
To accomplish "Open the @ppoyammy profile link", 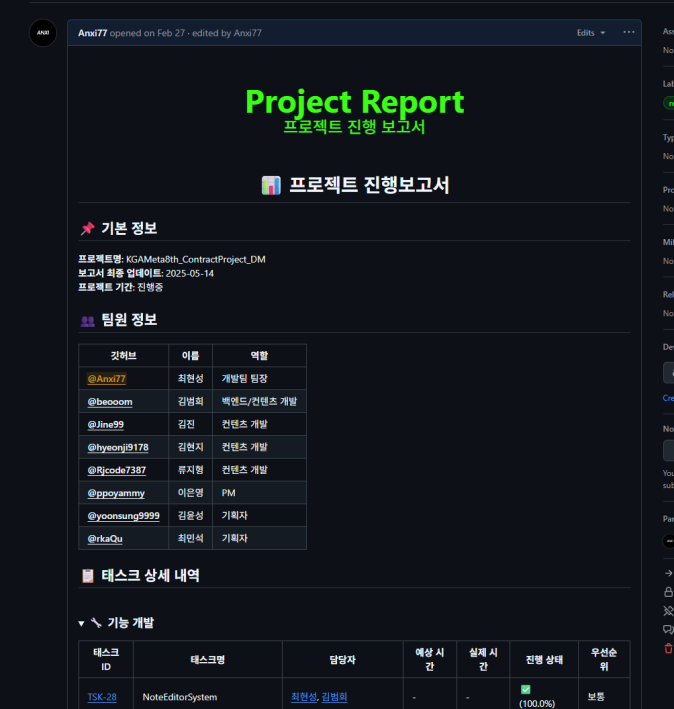I will click(116, 493).
